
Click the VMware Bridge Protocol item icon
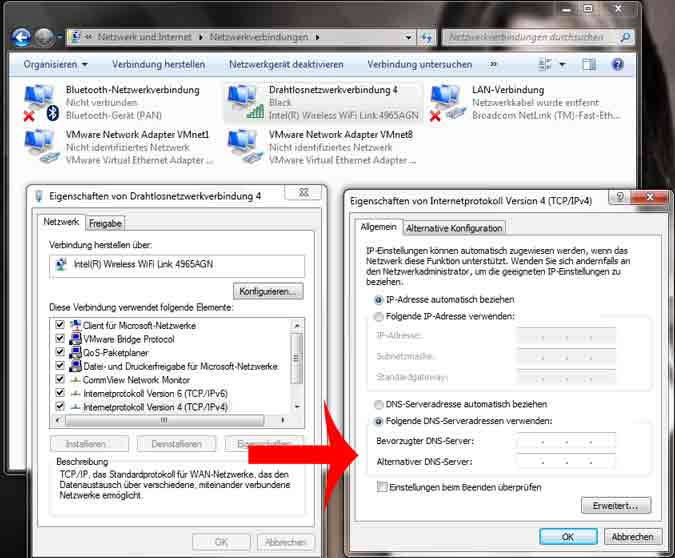pos(75,339)
